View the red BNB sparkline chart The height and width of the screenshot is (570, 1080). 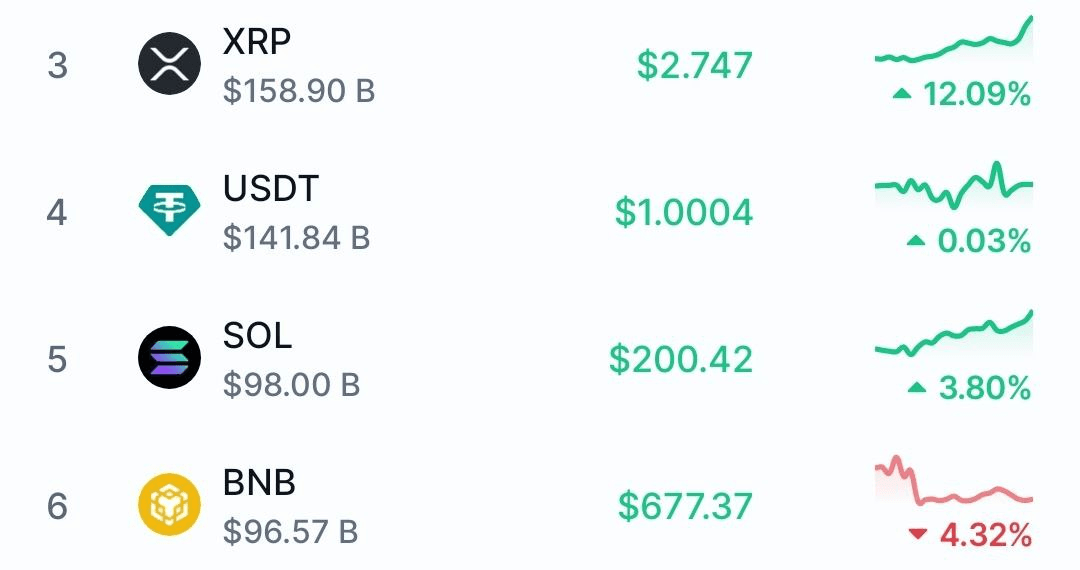pos(954,481)
